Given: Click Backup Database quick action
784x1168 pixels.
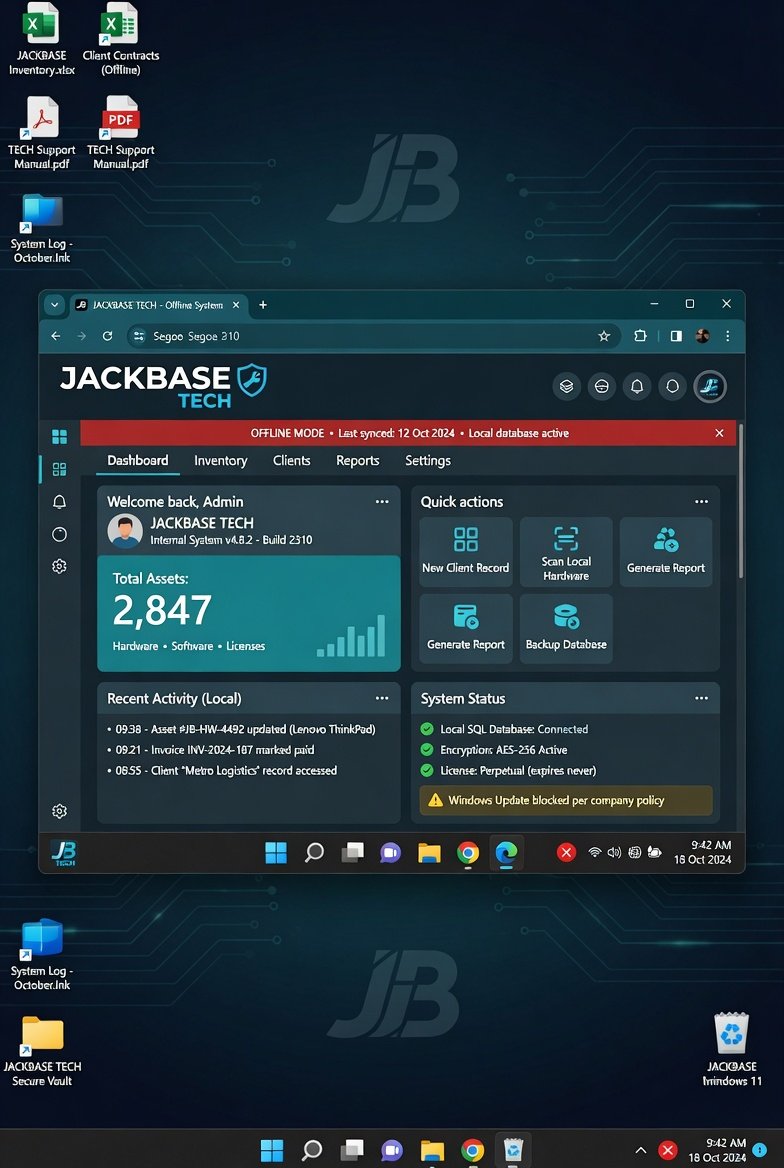Looking at the screenshot, I should (566, 629).
